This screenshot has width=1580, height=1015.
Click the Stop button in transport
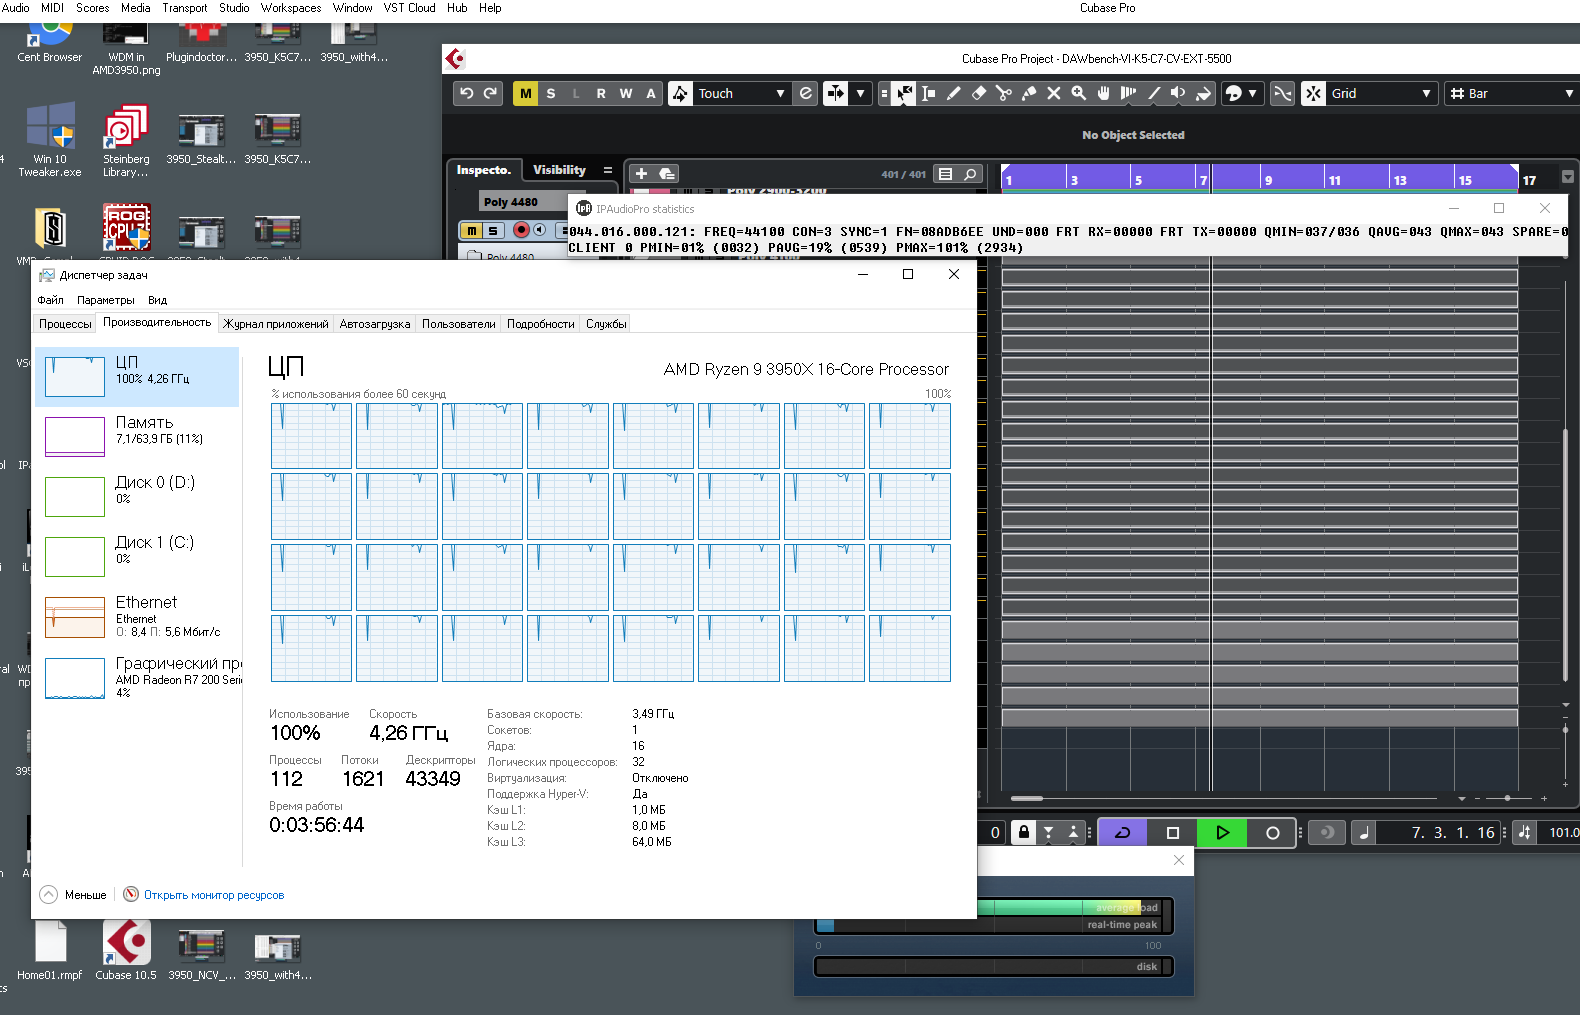[x=1173, y=832]
